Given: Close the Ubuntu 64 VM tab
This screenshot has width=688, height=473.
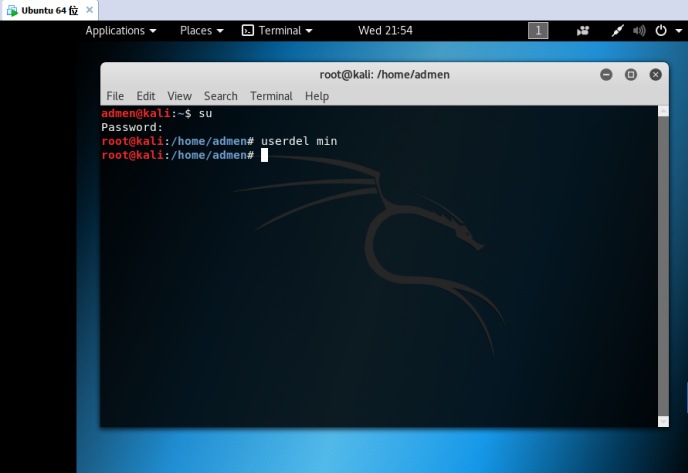Looking at the screenshot, I should coord(90,10).
